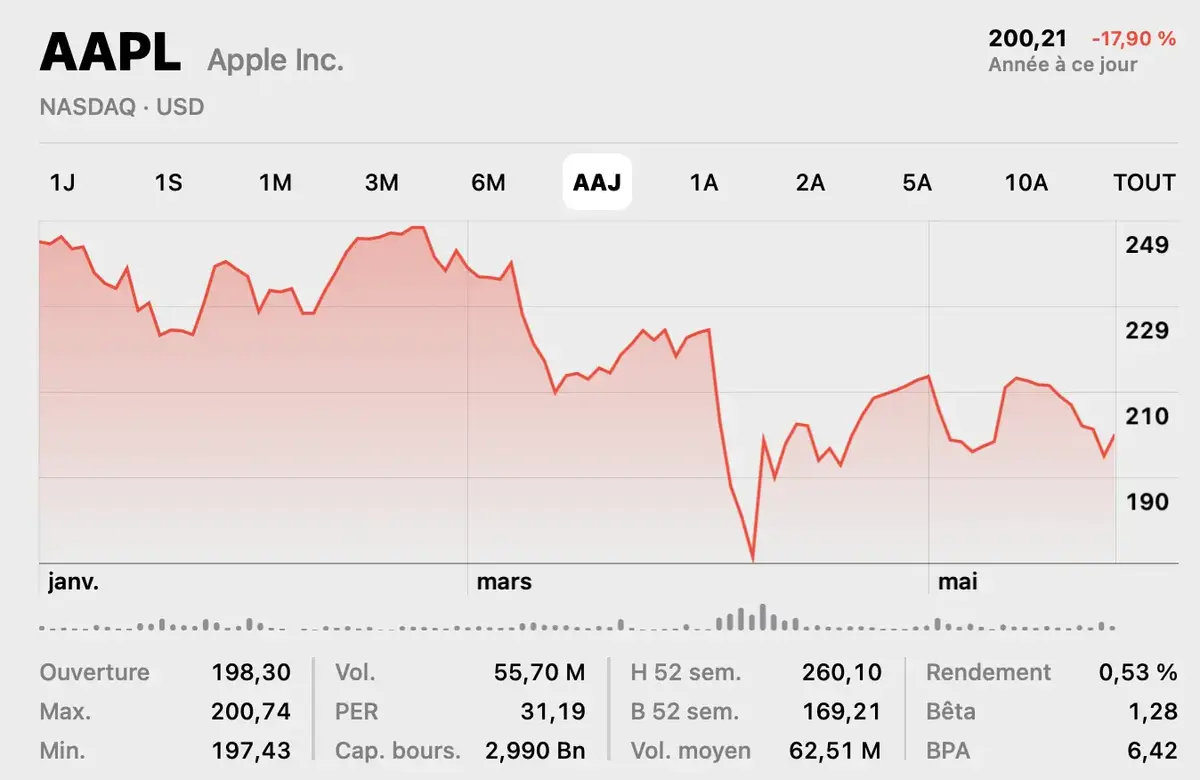This screenshot has width=1200, height=780.
Task: Click the Cap. bours. market cap value
Action: 538,750
